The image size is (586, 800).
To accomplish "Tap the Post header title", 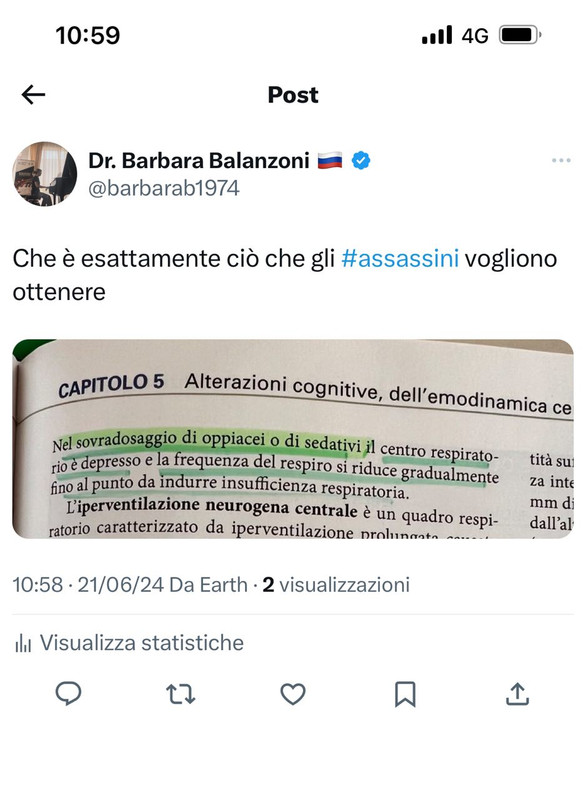I will (x=293, y=95).
